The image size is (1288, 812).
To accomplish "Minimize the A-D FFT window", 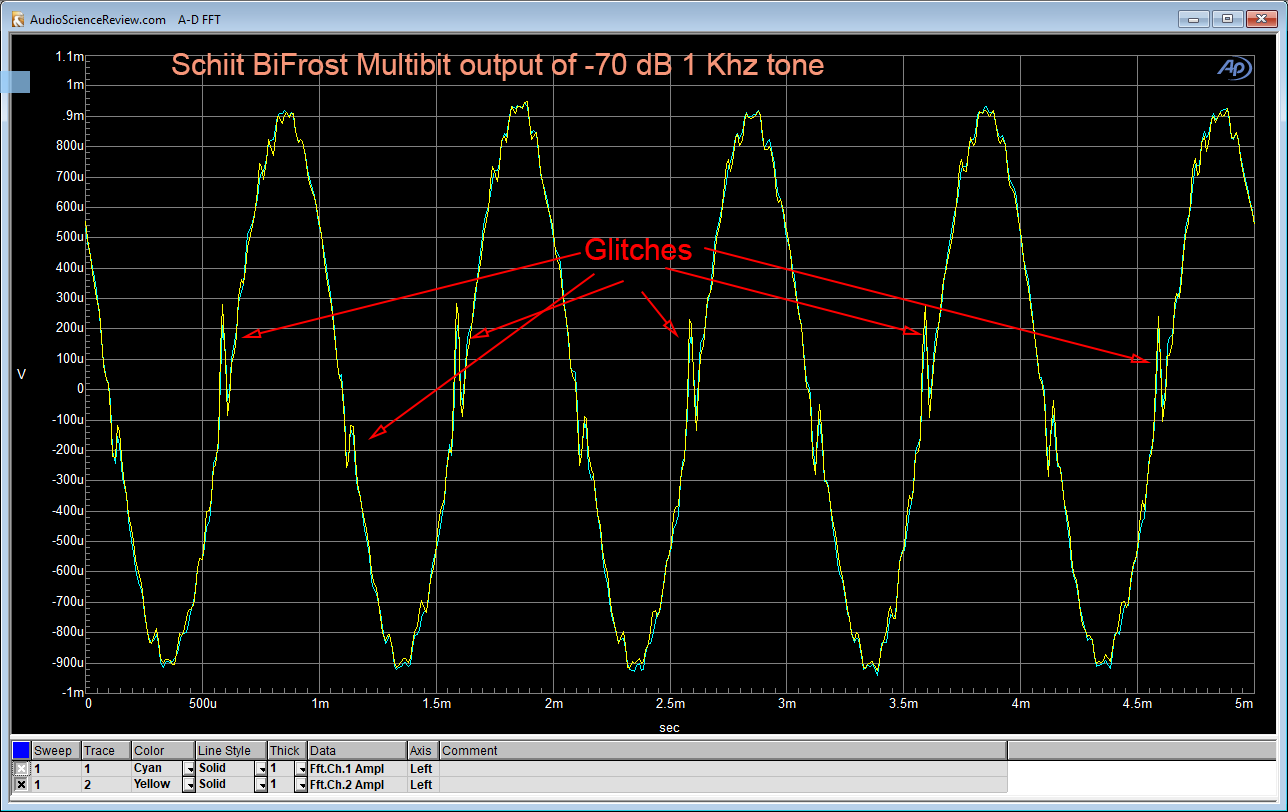I will 1193,18.
